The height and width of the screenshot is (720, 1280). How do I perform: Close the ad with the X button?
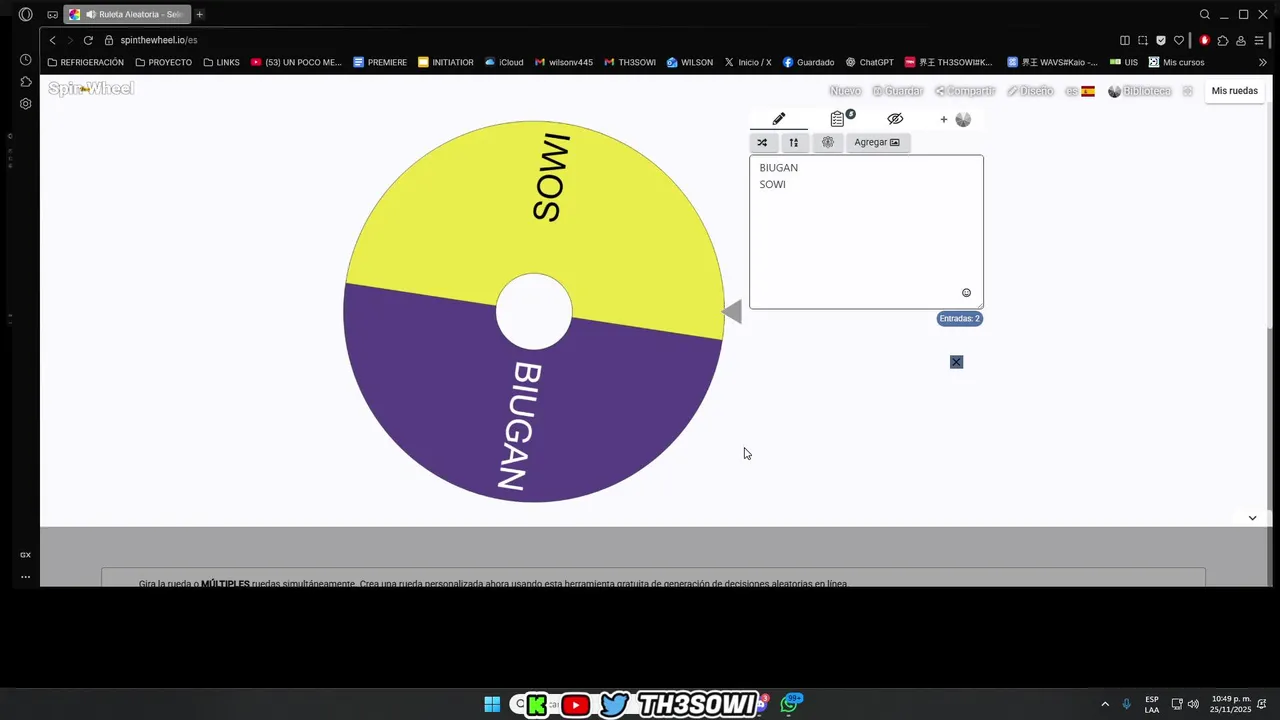956,362
